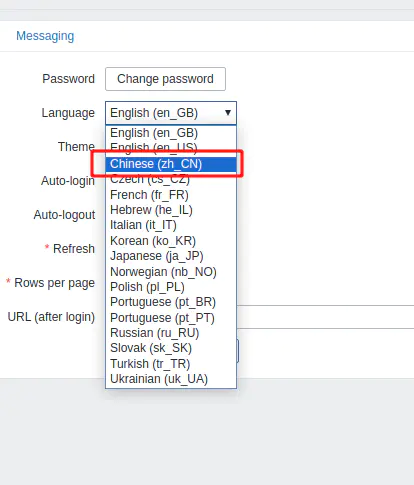Select English (en_GB) from language list

pos(171,133)
